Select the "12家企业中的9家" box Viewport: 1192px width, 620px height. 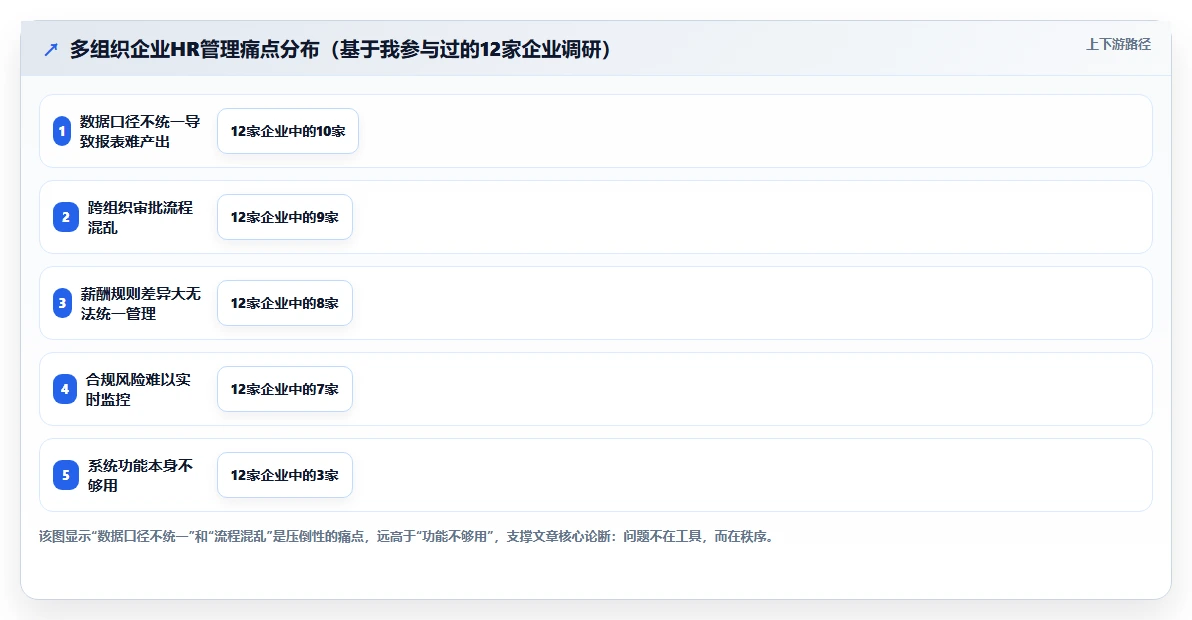[284, 217]
